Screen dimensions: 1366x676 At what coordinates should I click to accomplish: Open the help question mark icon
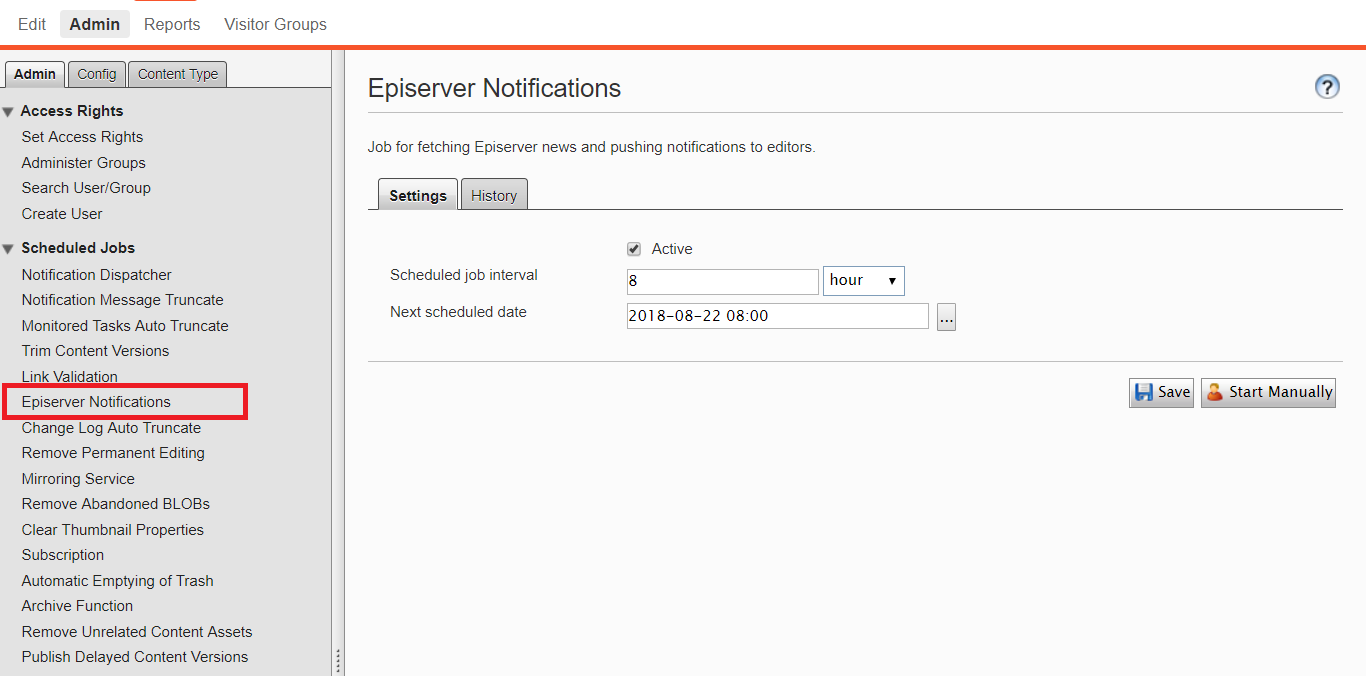pos(1327,87)
